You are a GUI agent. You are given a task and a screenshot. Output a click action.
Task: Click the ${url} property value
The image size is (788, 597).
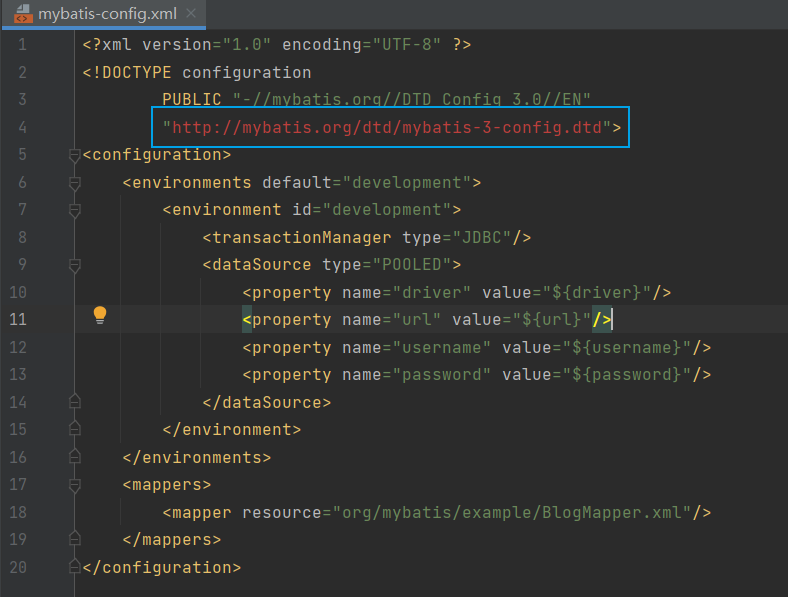click(551, 320)
